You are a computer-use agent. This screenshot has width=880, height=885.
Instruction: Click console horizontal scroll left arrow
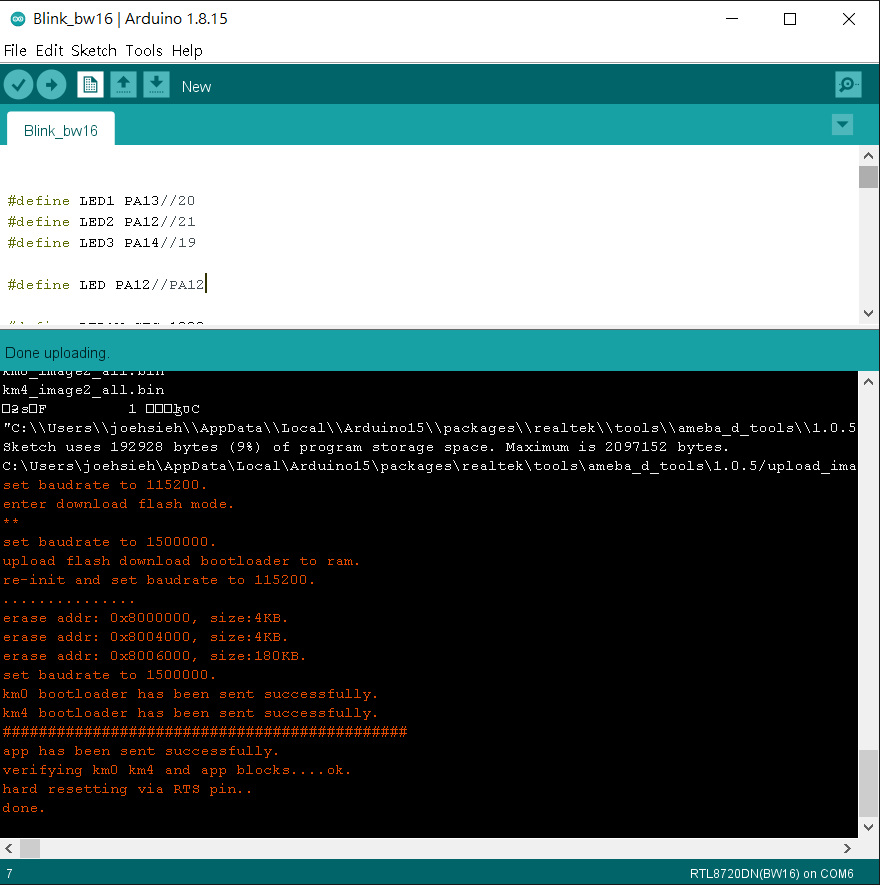point(9,848)
